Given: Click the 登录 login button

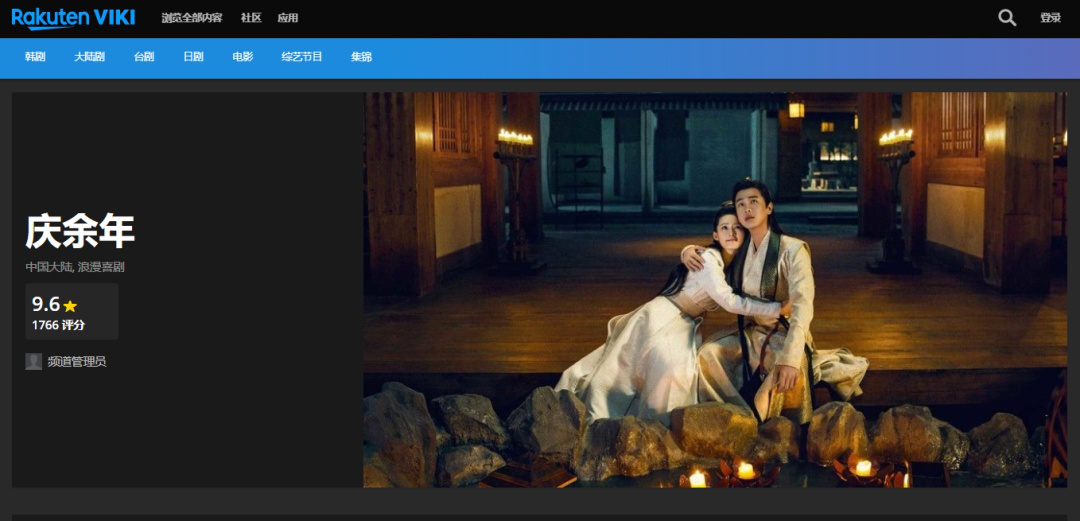Looking at the screenshot, I should [x=1050, y=18].
